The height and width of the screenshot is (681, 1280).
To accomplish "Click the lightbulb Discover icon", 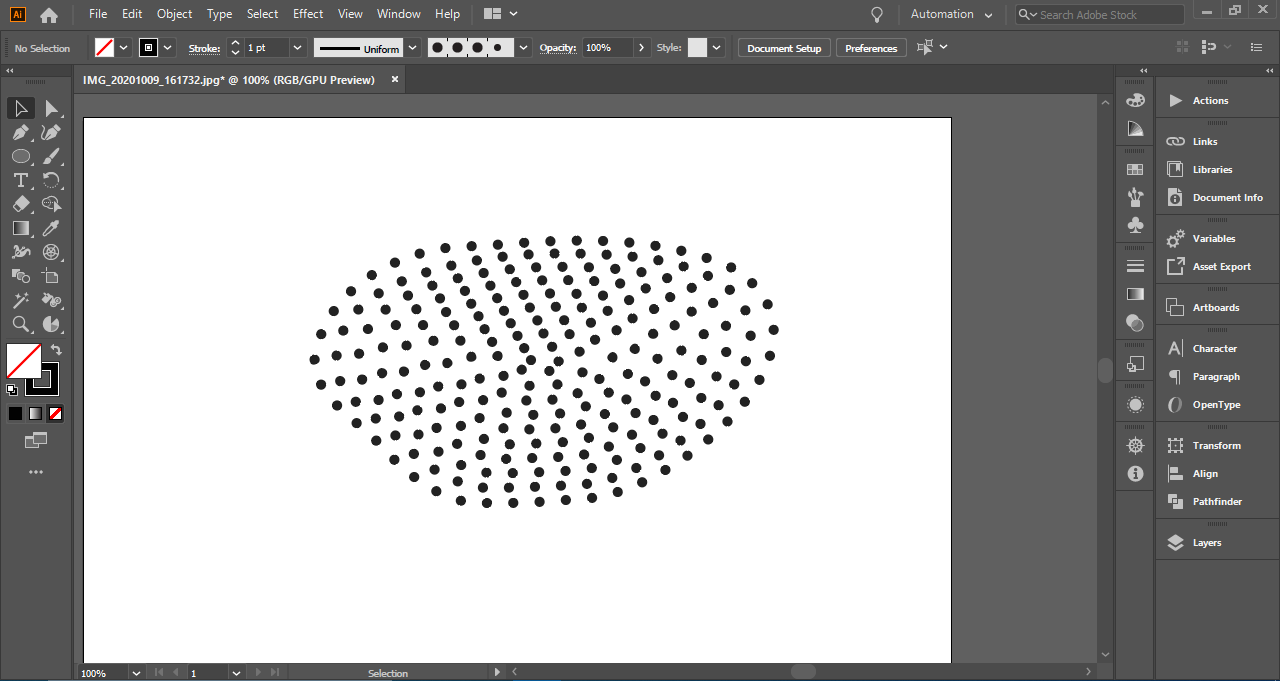I will point(877,15).
